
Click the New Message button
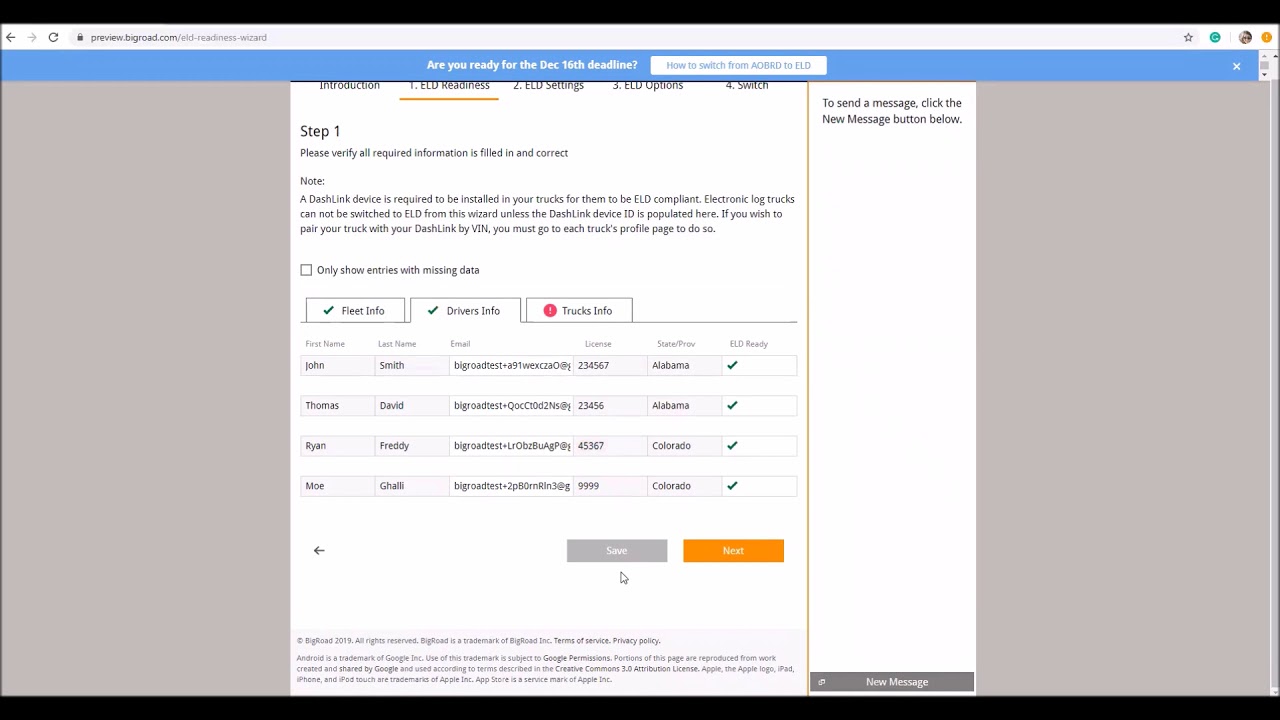point(892,682)
